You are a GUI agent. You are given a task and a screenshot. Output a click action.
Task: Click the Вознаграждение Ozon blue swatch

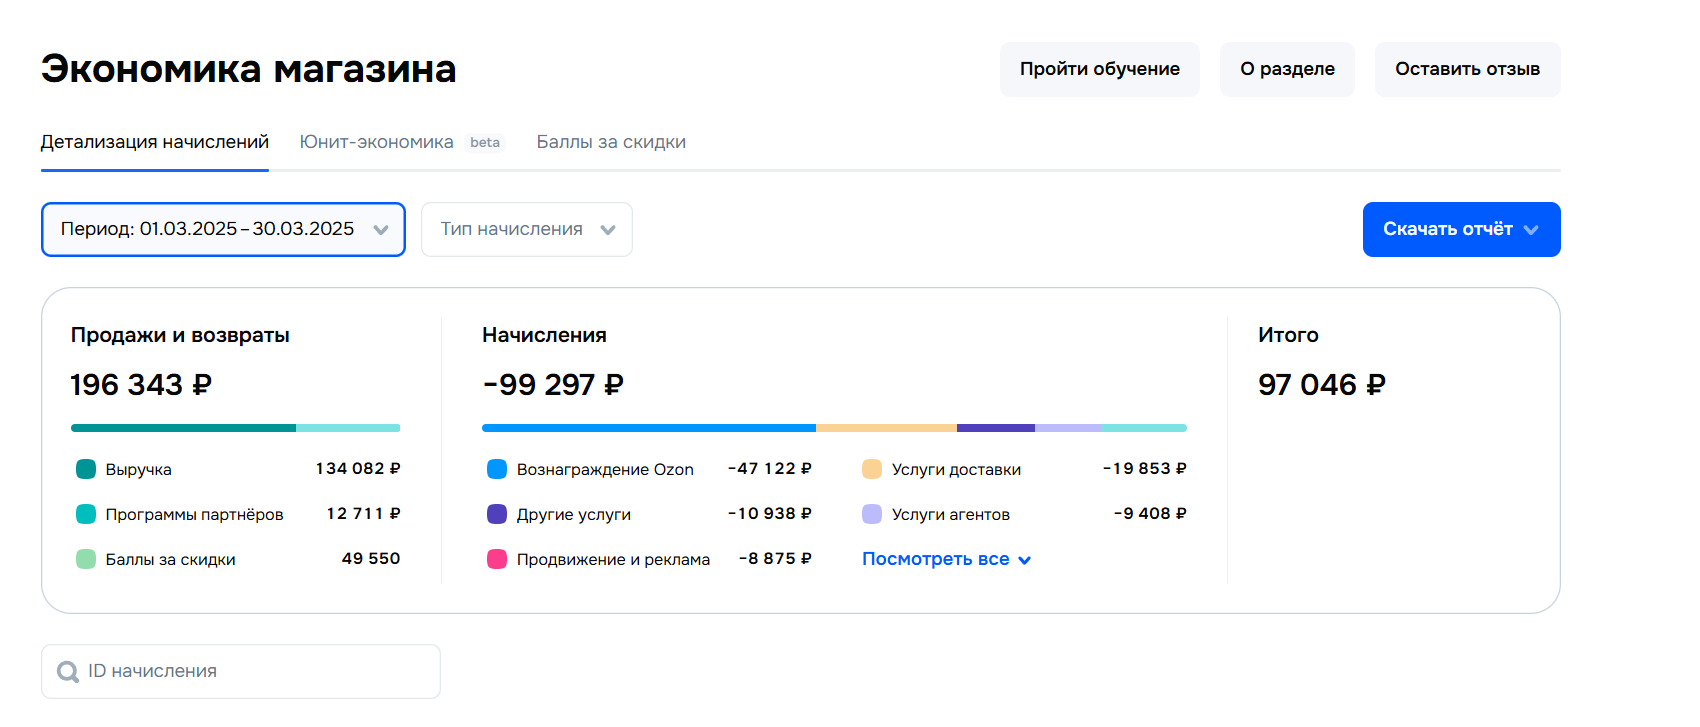pyautogui.click(x=497, y=469)
